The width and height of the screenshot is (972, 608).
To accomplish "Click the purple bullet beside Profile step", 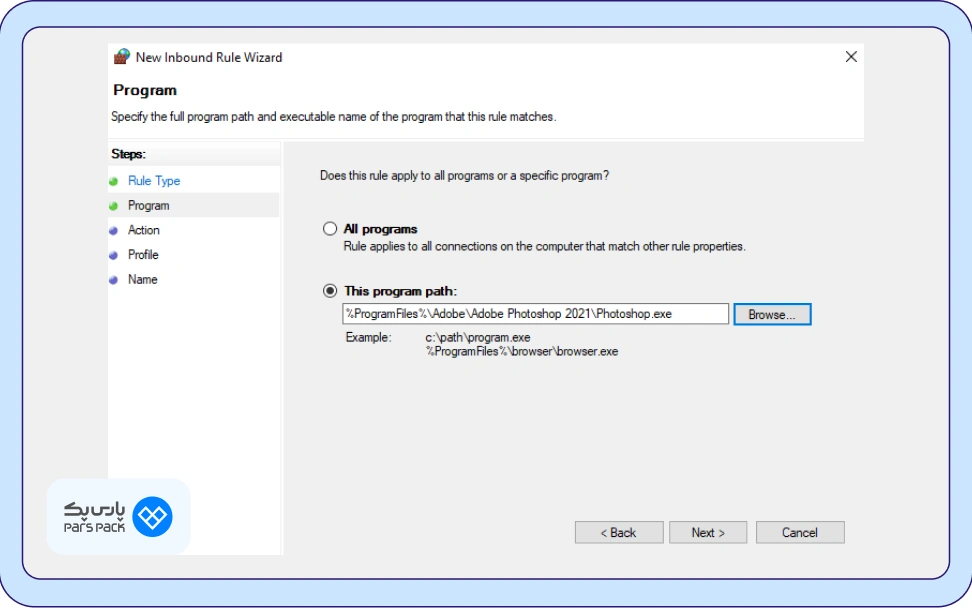I will coord(114,255).
